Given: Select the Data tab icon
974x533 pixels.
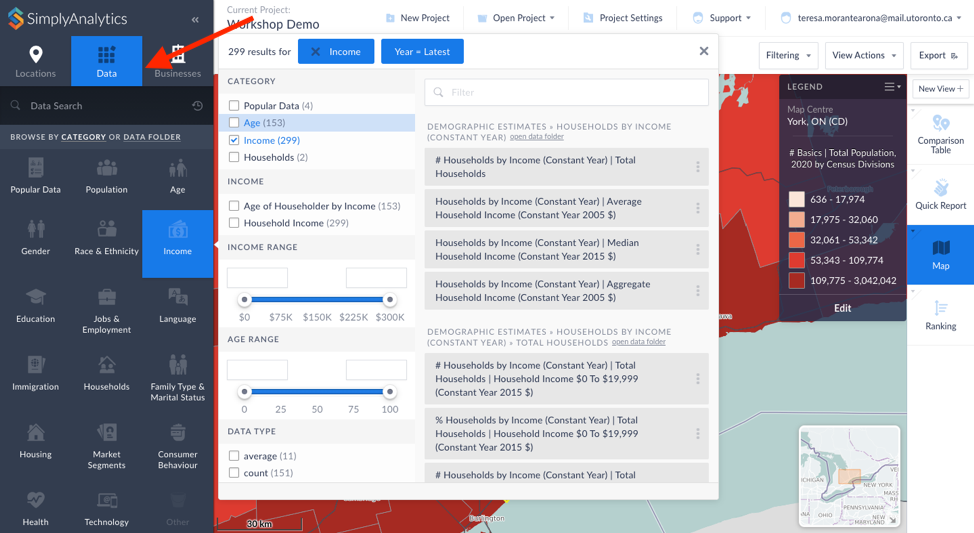Looking at the screenshot, I should tap(106, 55).
